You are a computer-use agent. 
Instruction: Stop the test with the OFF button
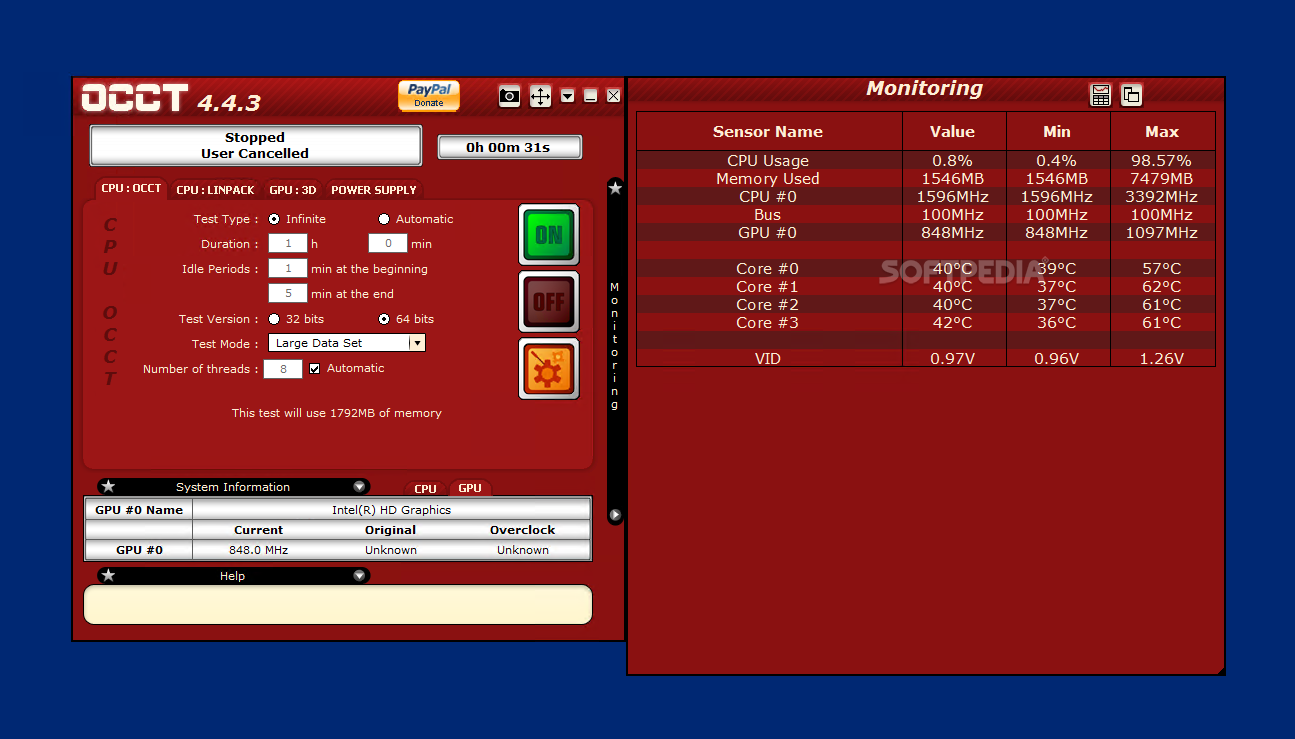pyautogui.click(x=549, y=301)
